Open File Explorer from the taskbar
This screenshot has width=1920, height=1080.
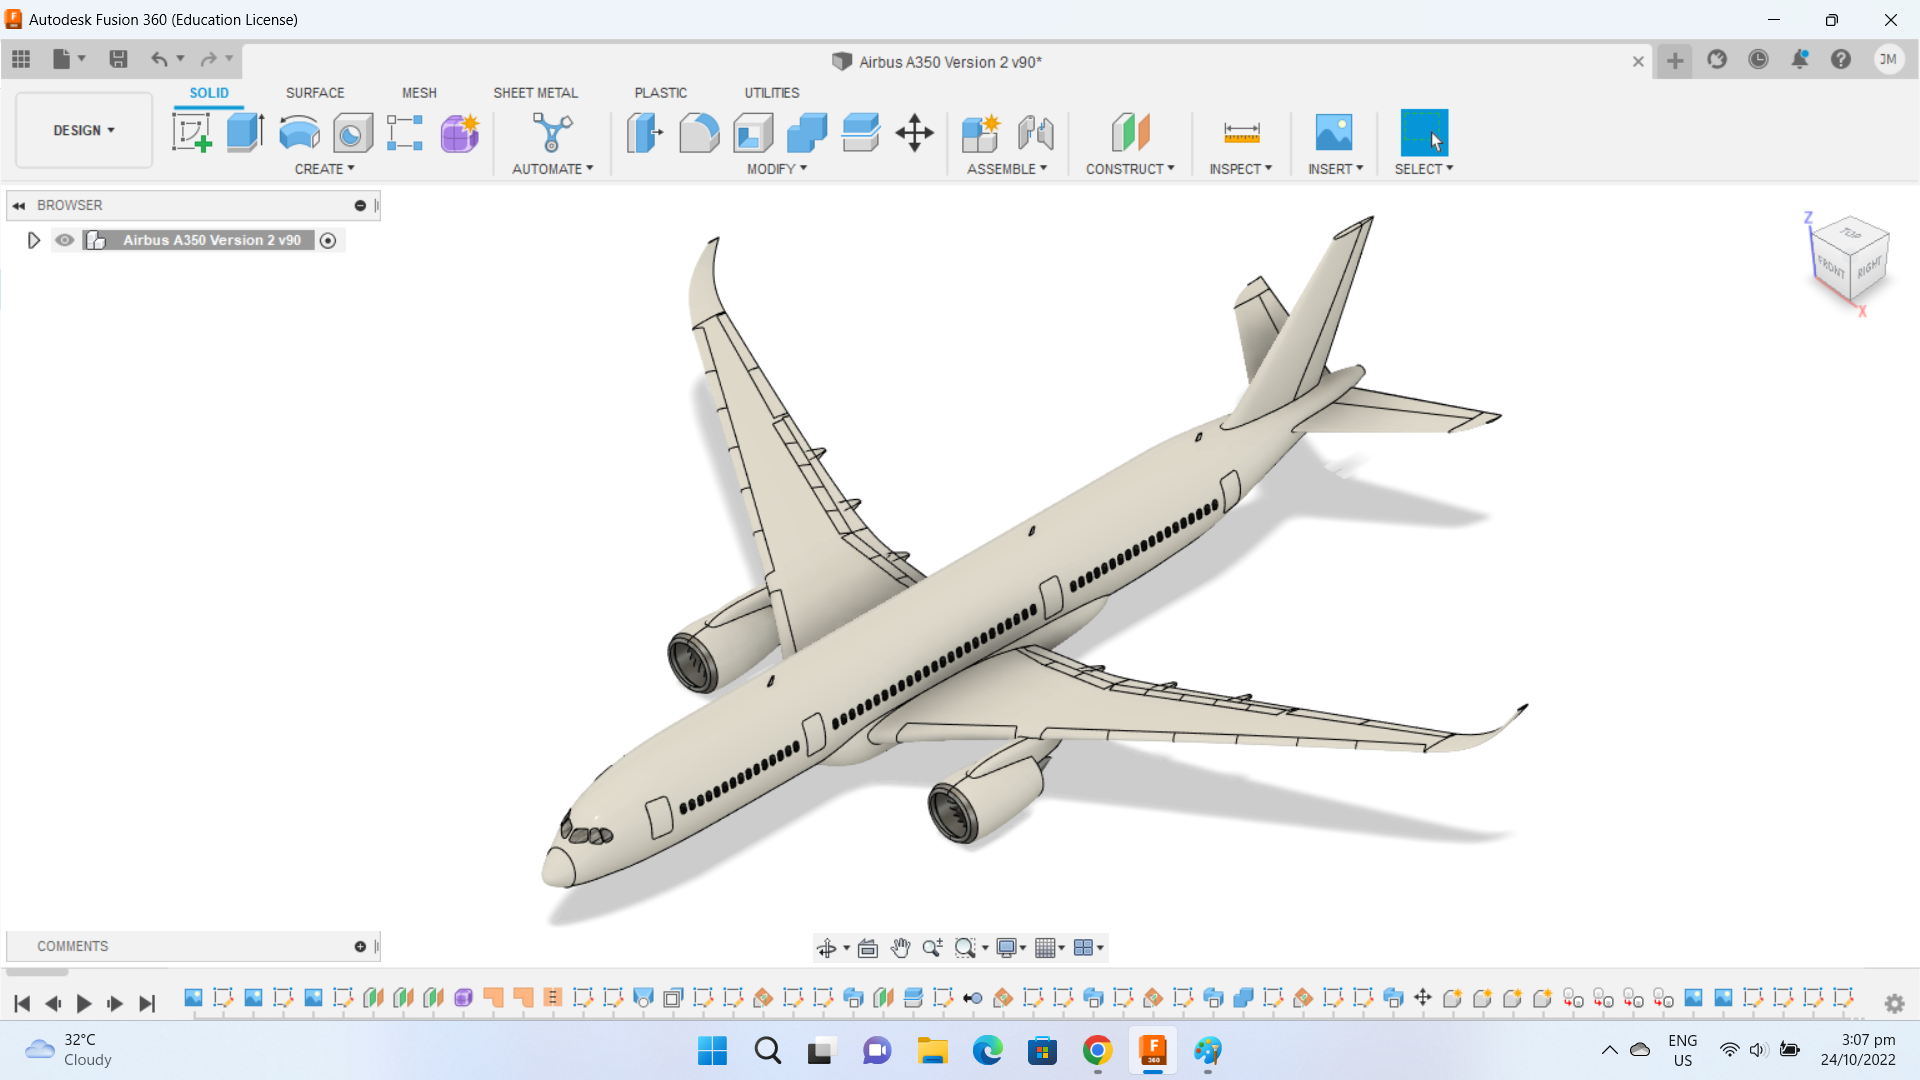coord(932,1050)
